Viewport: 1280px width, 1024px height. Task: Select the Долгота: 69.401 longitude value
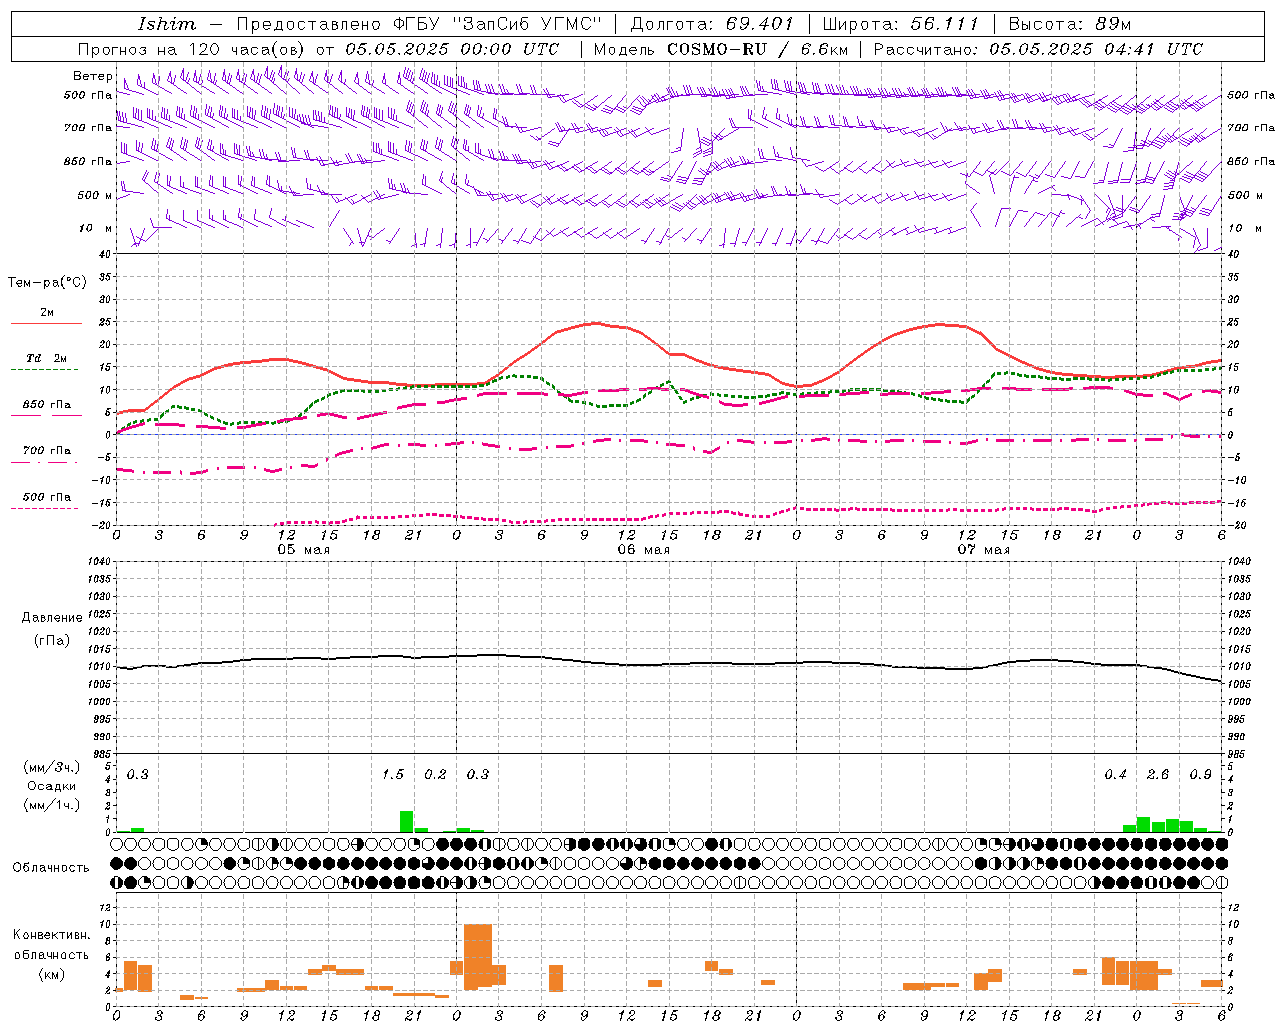coord(712,24)
